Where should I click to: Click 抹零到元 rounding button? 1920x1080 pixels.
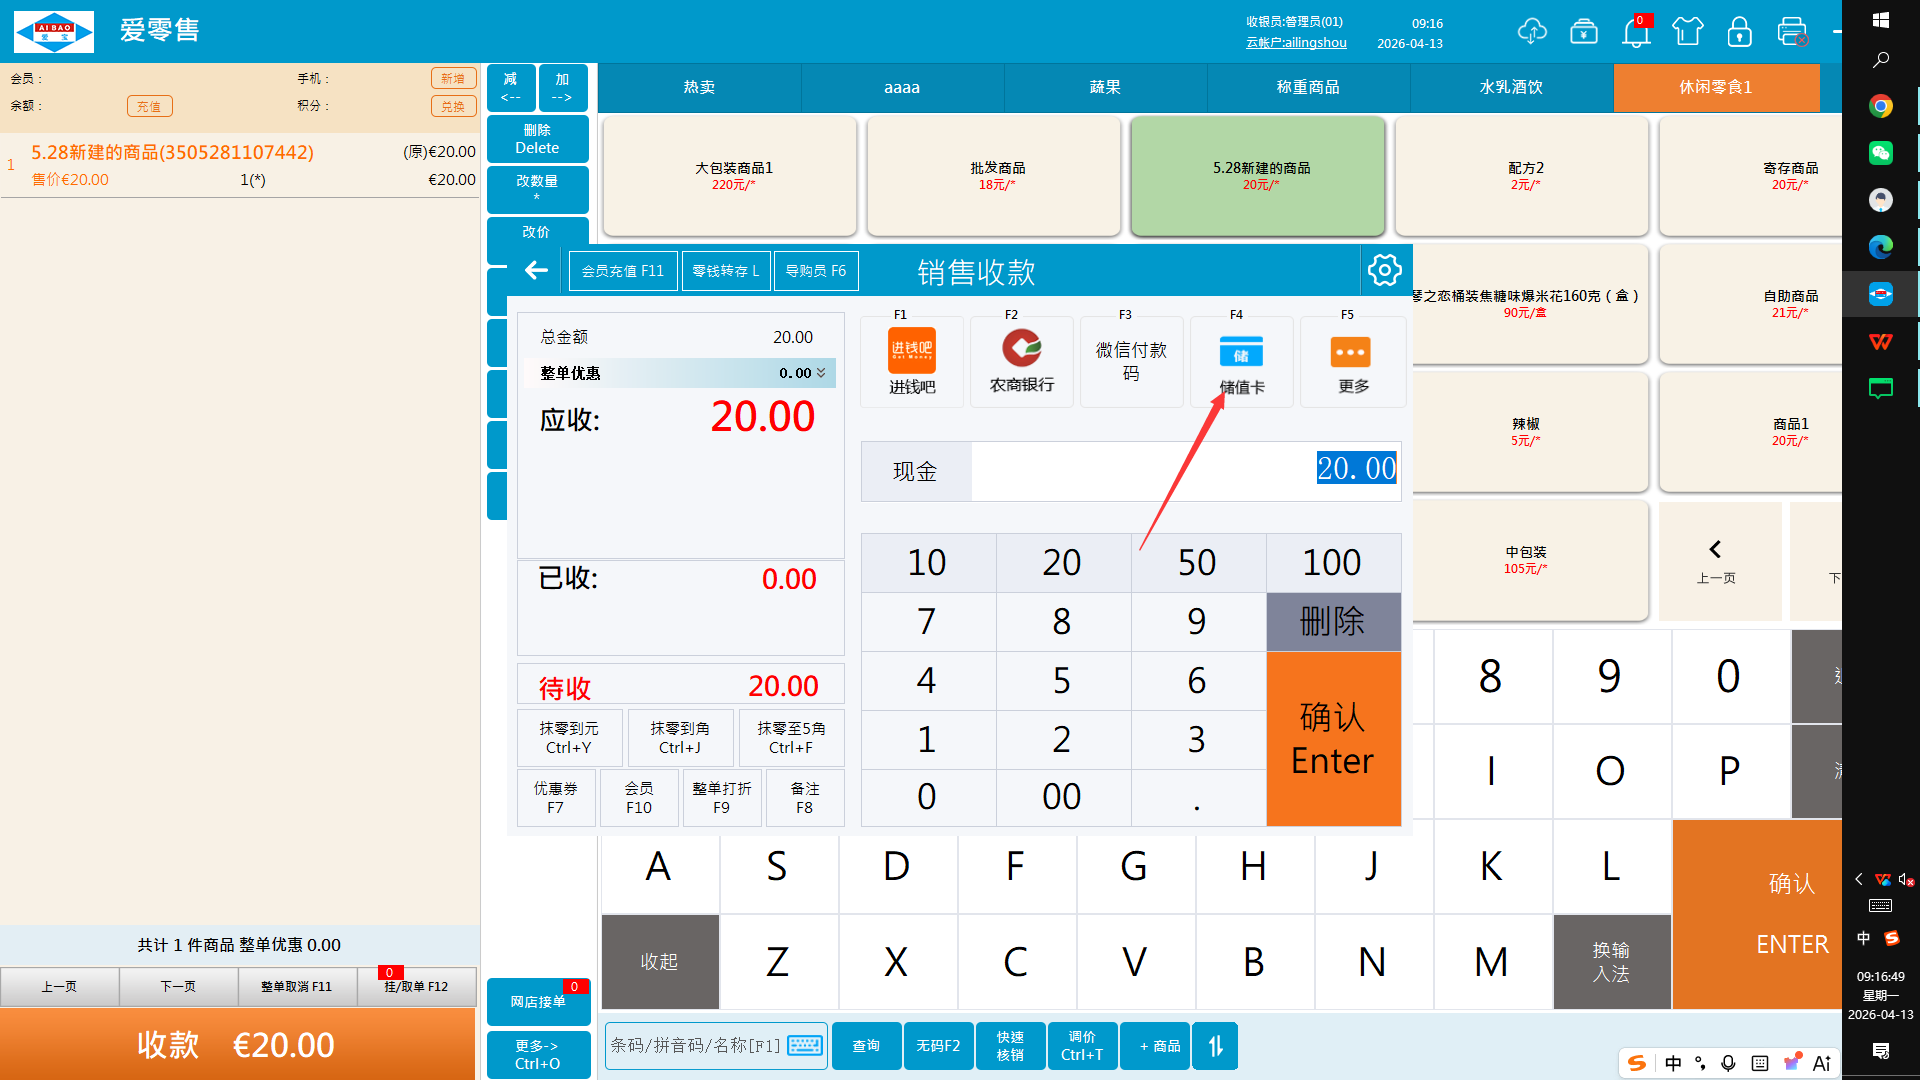click(x=569, y=738)
